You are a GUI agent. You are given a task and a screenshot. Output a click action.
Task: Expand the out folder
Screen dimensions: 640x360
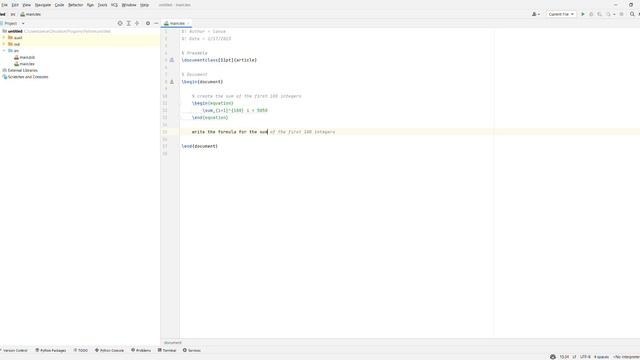click(x=4, y=44)
